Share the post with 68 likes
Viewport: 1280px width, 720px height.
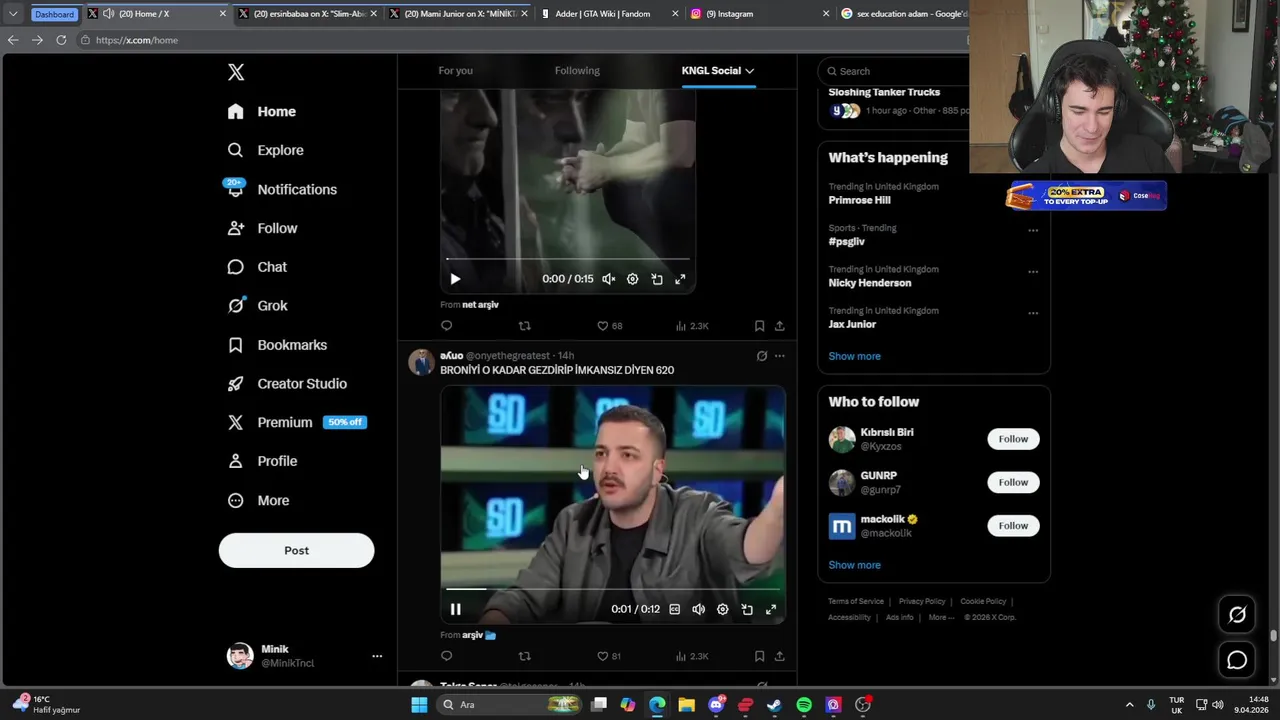coord(779,326)
